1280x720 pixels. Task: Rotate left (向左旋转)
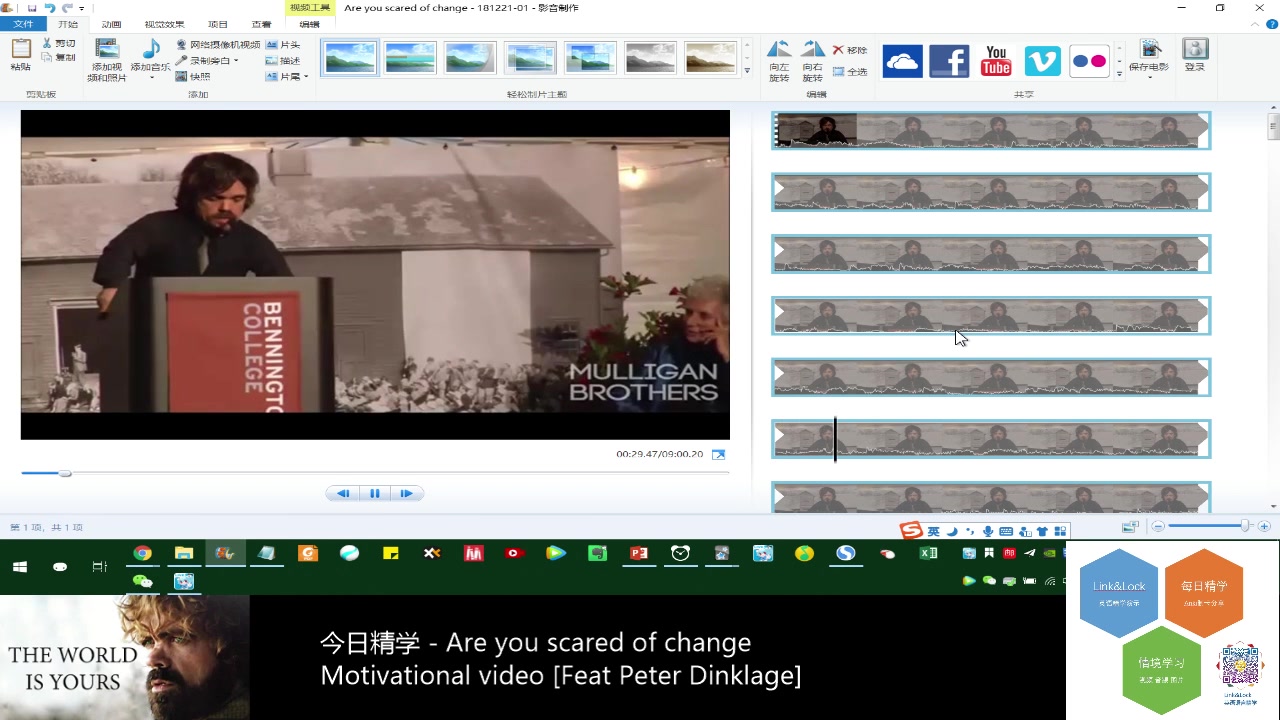coord(779,60)
